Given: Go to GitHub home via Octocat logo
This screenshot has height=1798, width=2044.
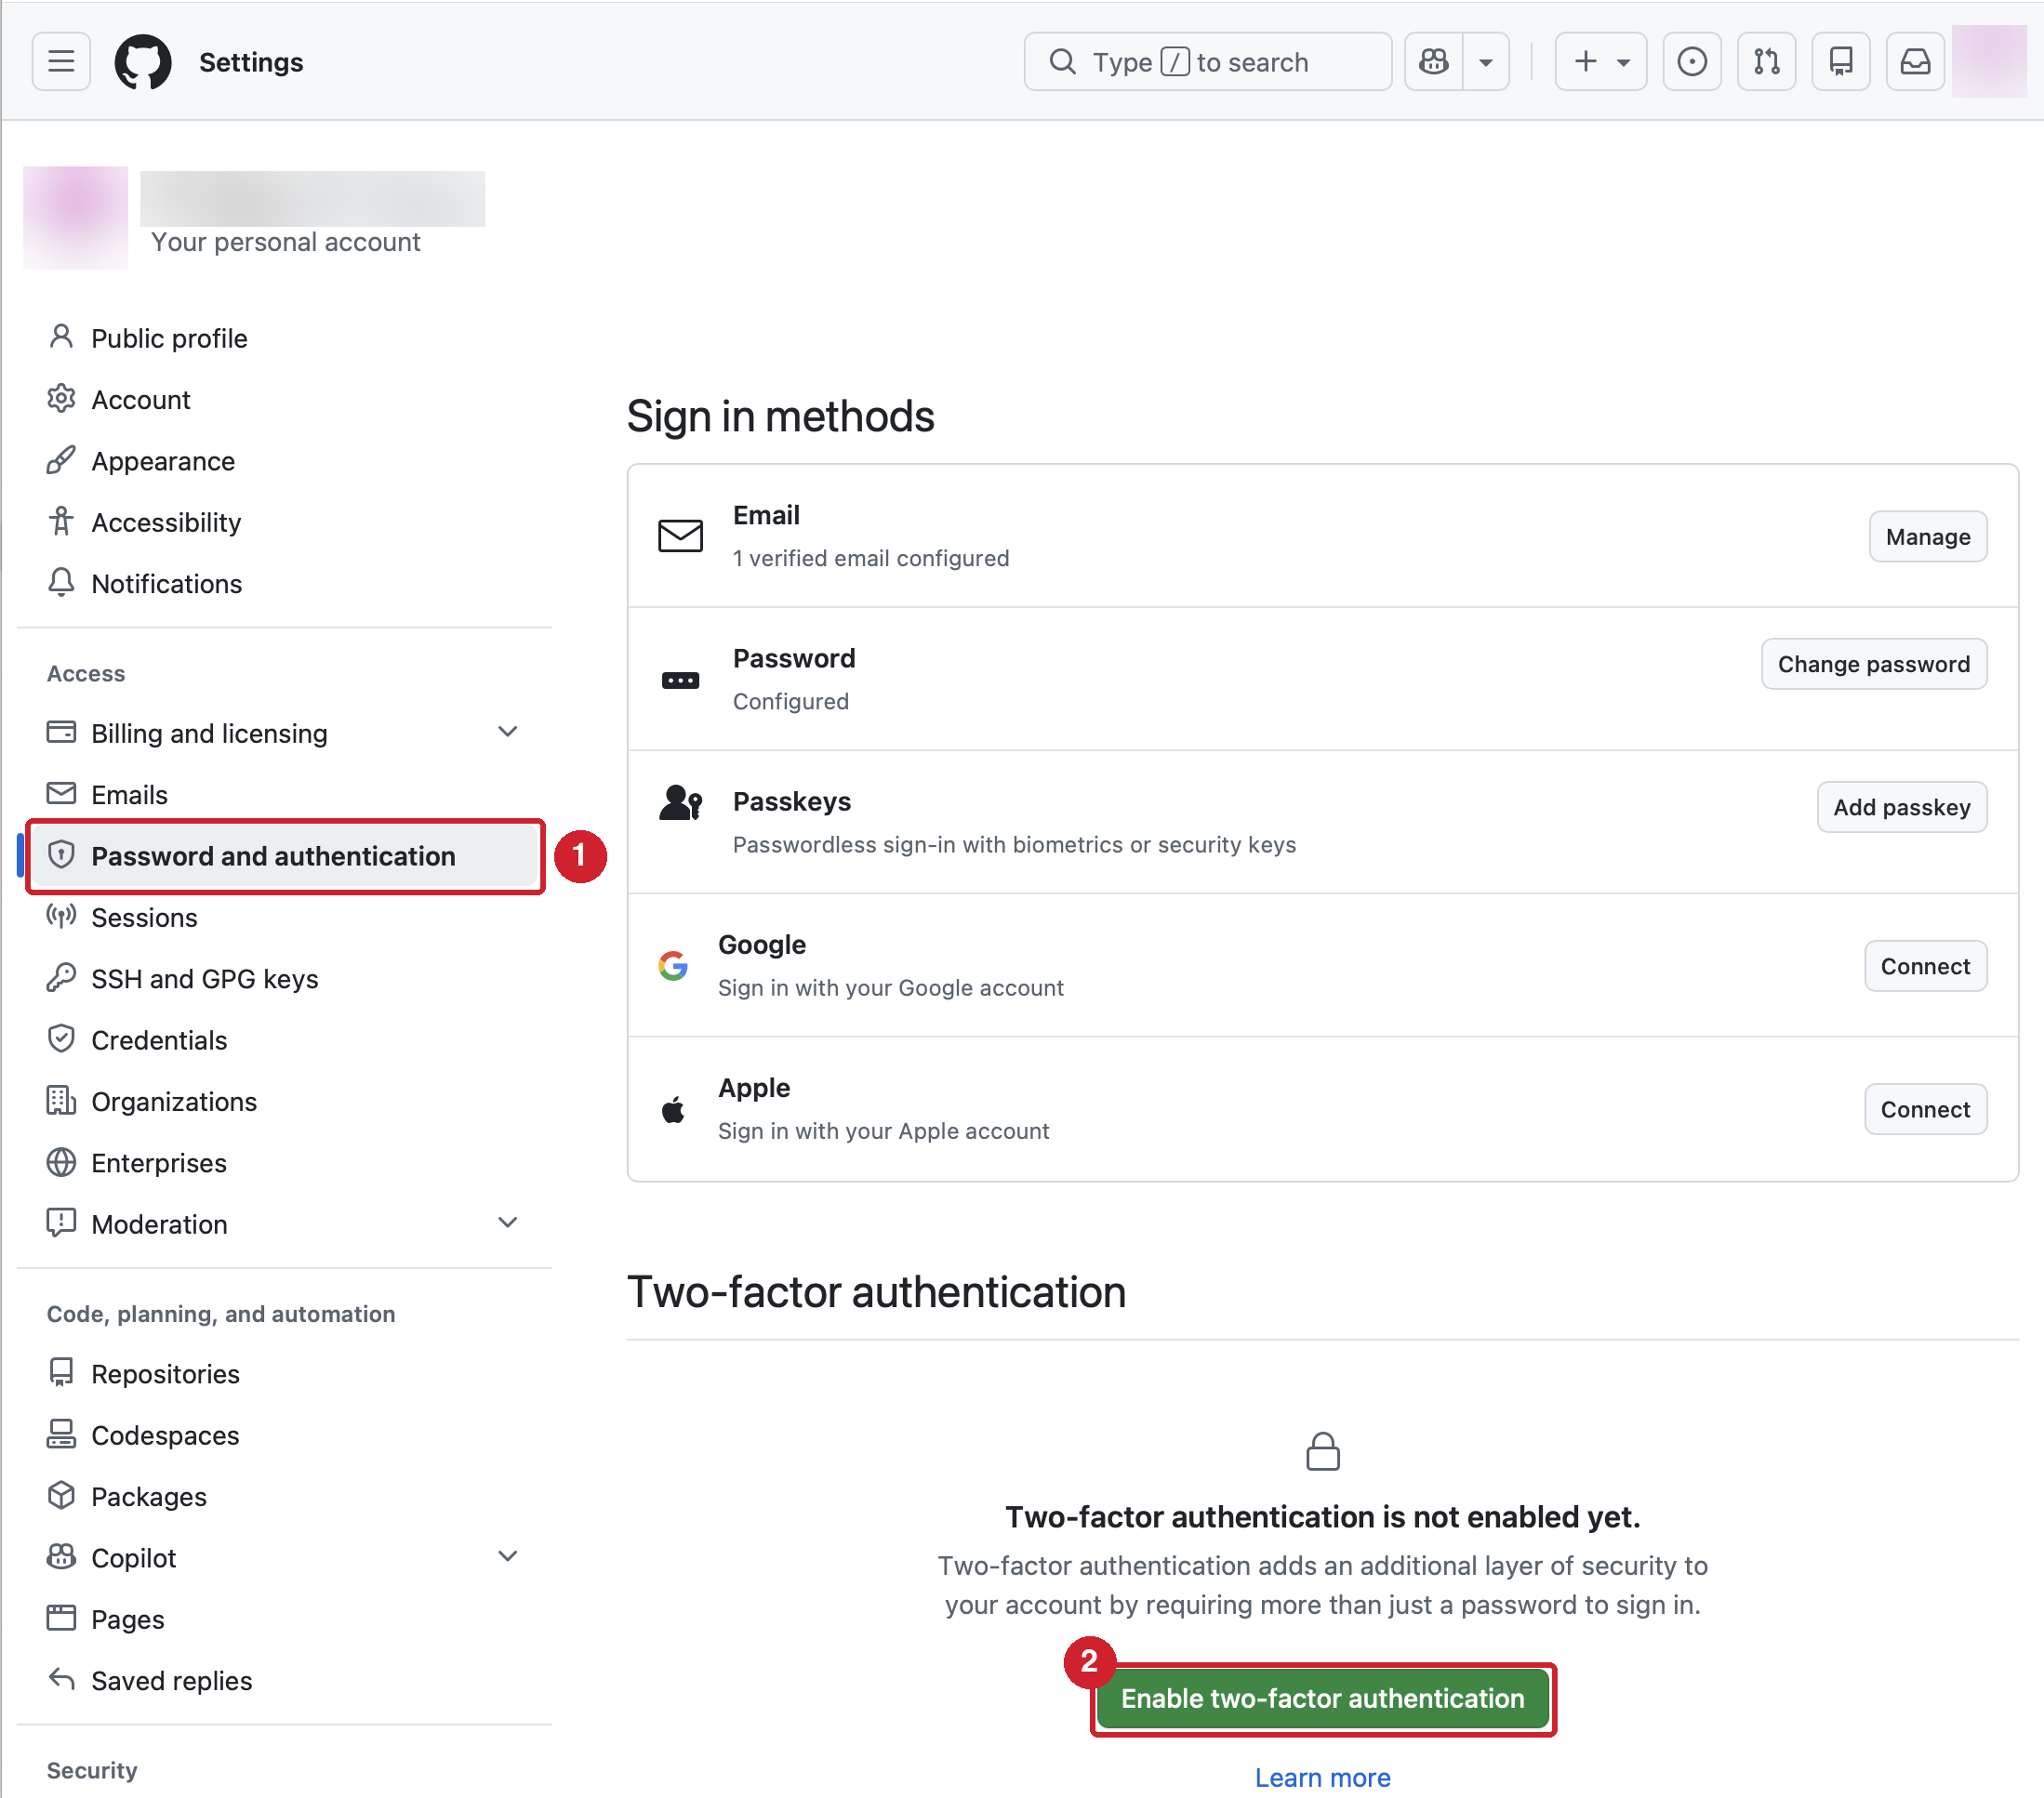Looking at the screenshot, I should (x=143, y=62).
